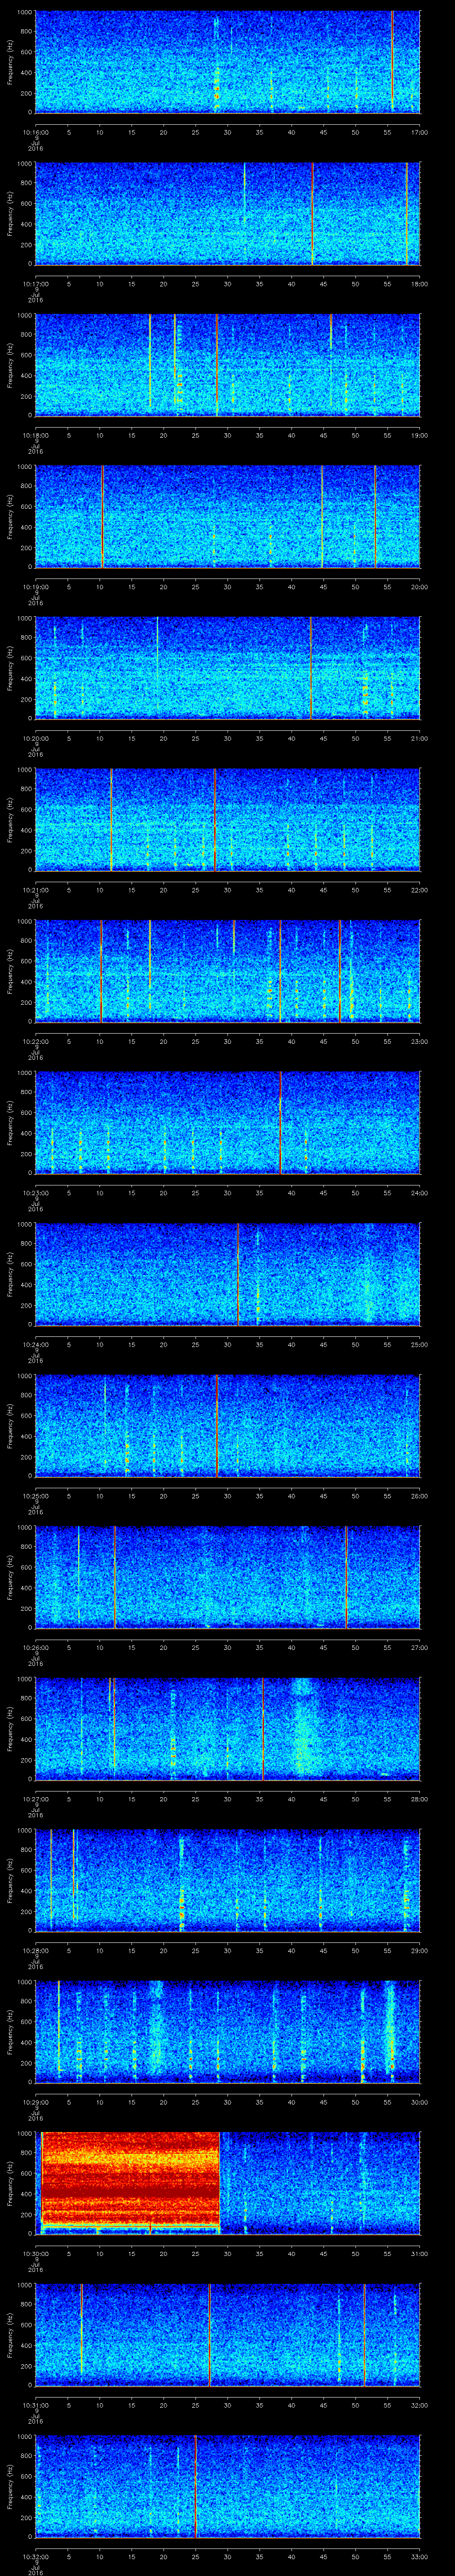Click the red broadband noise burst in the 10:30:00 panel

click(x=130, y=2183)
